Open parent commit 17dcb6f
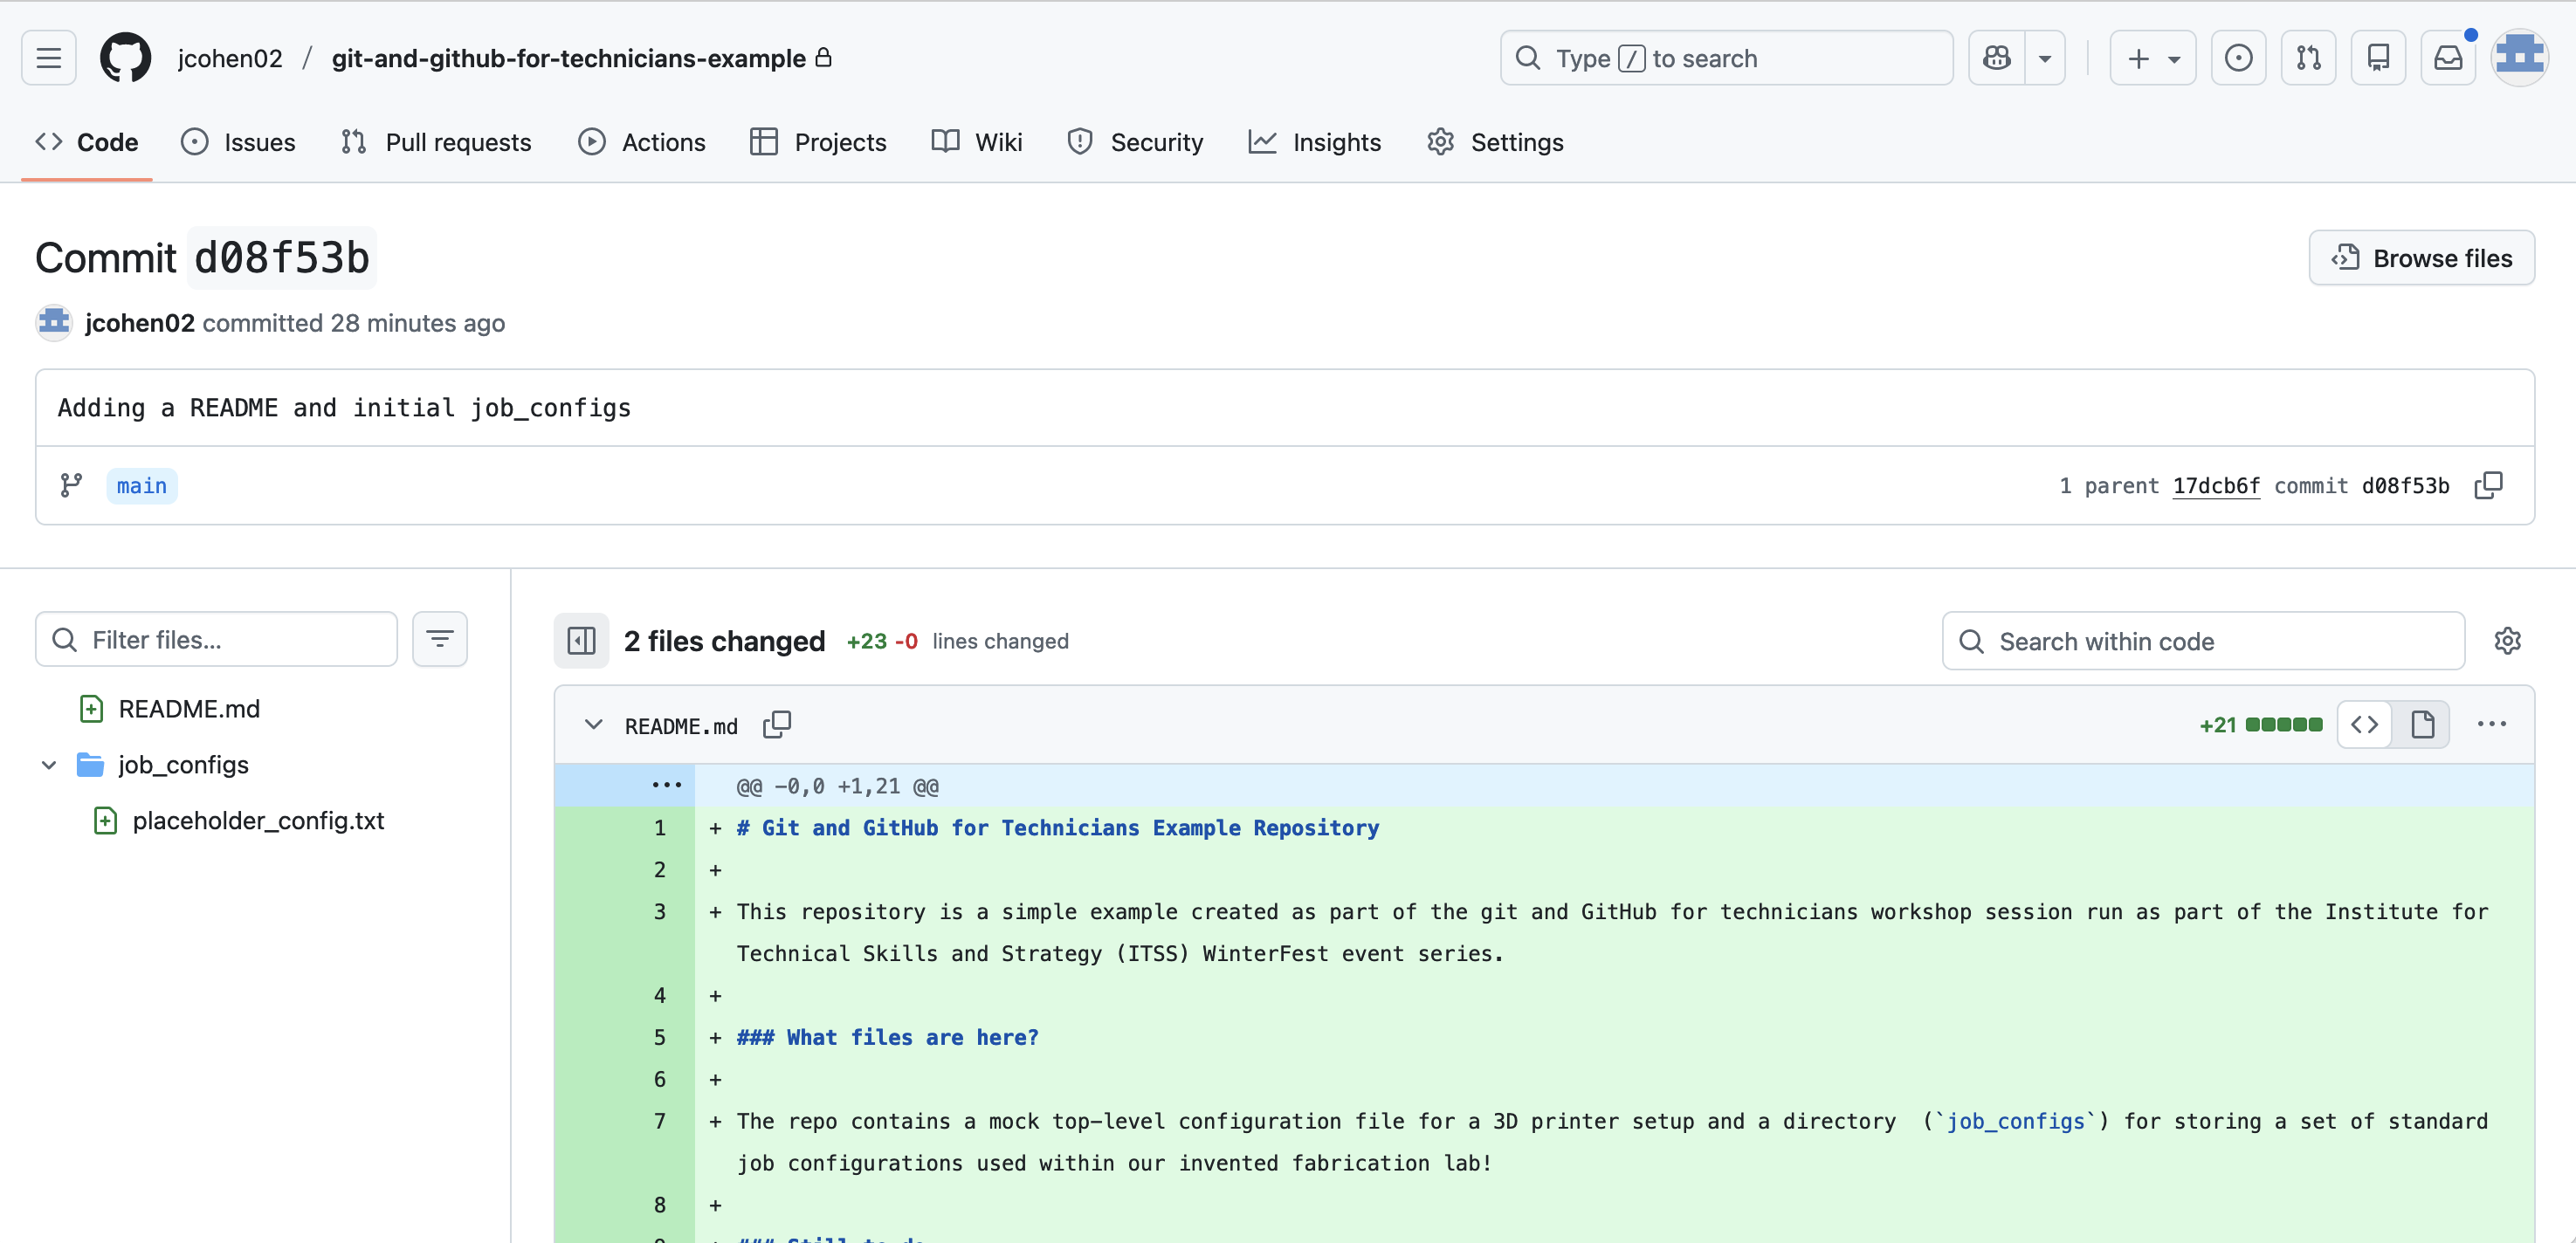 pos(2216,485)
